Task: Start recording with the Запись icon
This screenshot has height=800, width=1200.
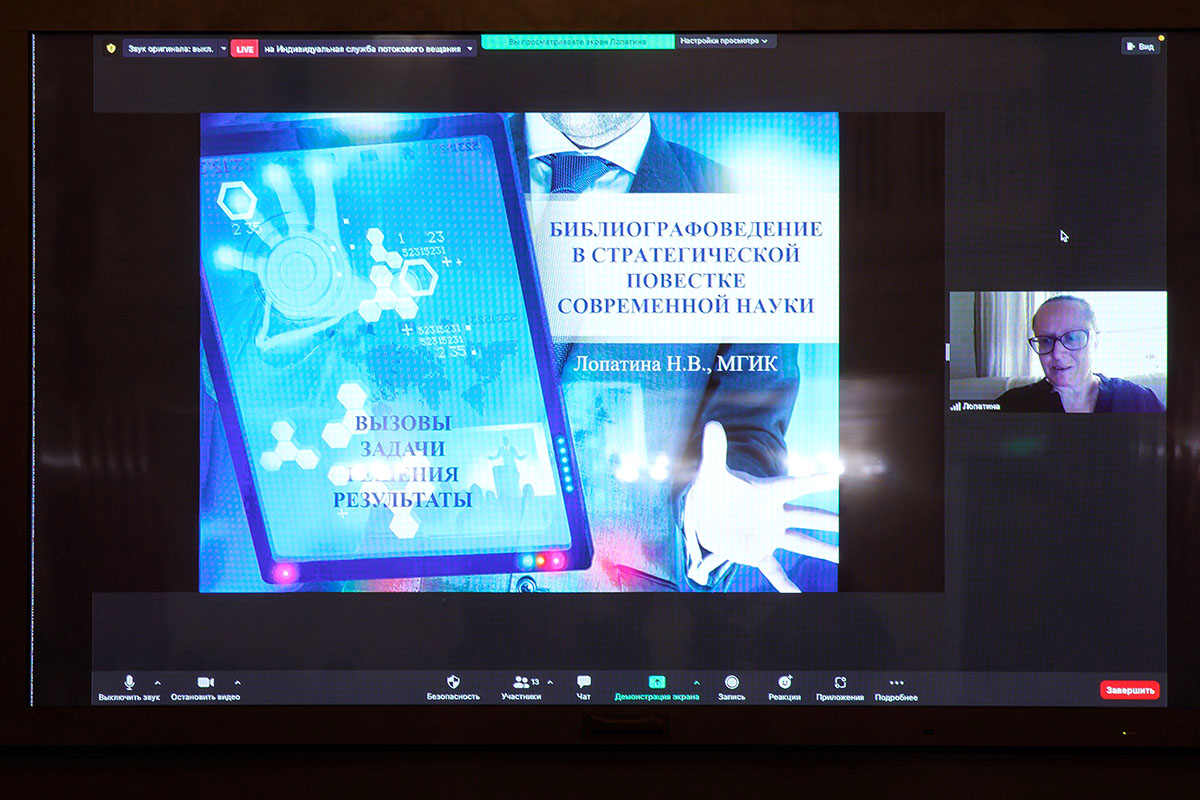Action: 731,683
